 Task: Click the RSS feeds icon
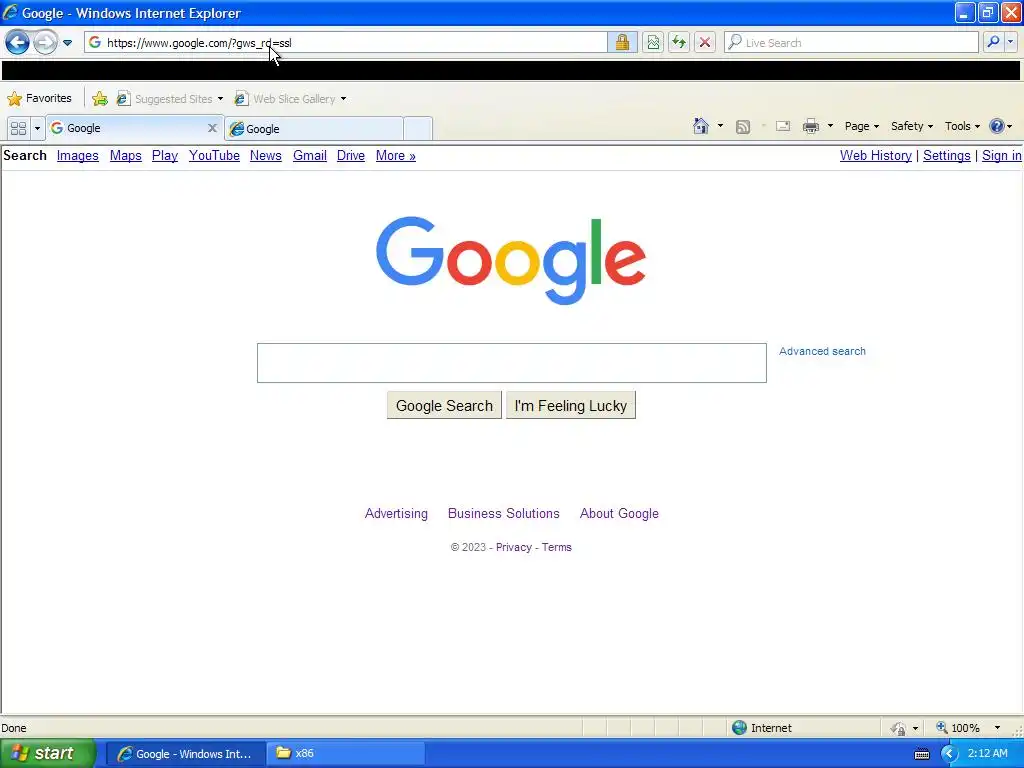click(743, 127)
